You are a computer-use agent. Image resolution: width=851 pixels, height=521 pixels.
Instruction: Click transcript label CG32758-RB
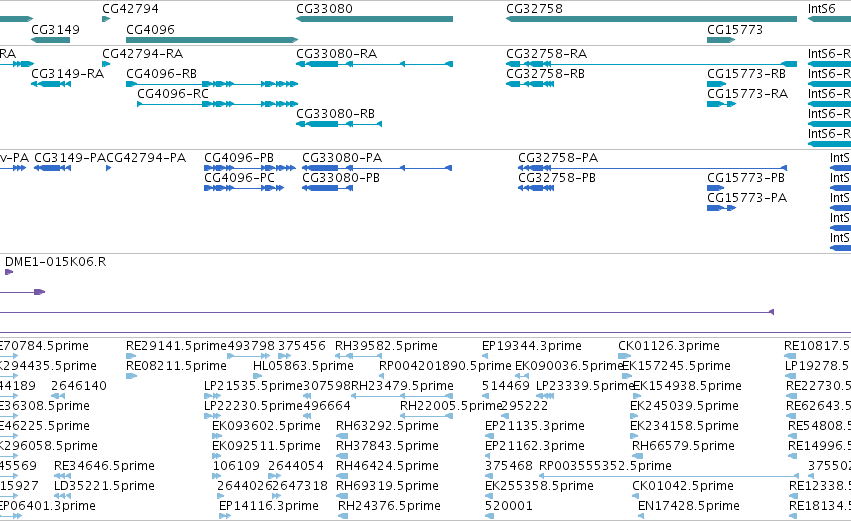[x=545, y=73]
